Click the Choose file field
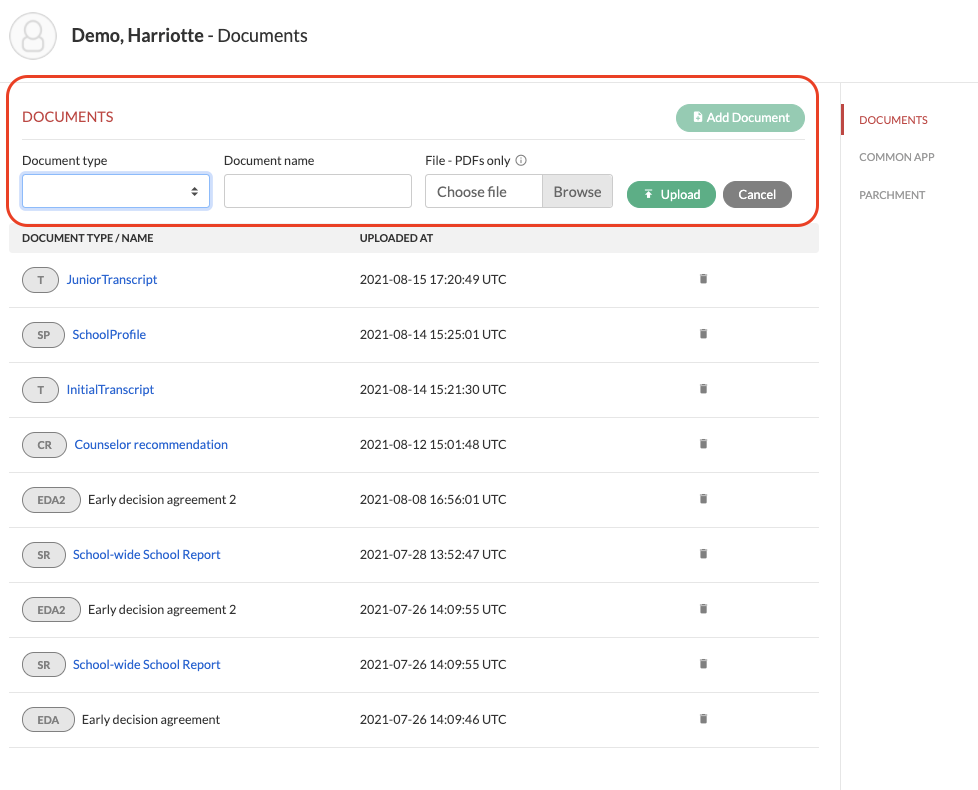Screen dimensions: 978x790 483,191
